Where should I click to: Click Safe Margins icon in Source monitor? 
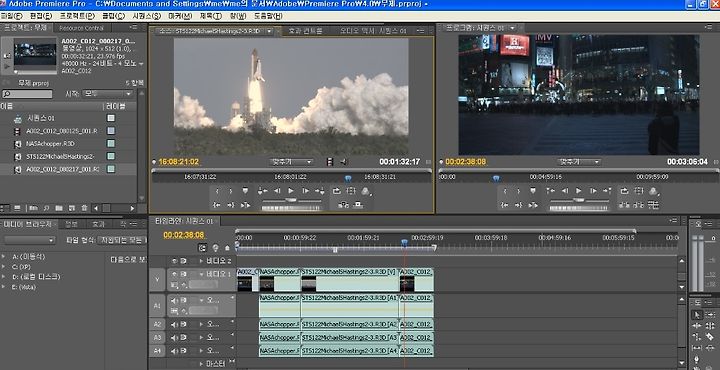coord(350,191)
